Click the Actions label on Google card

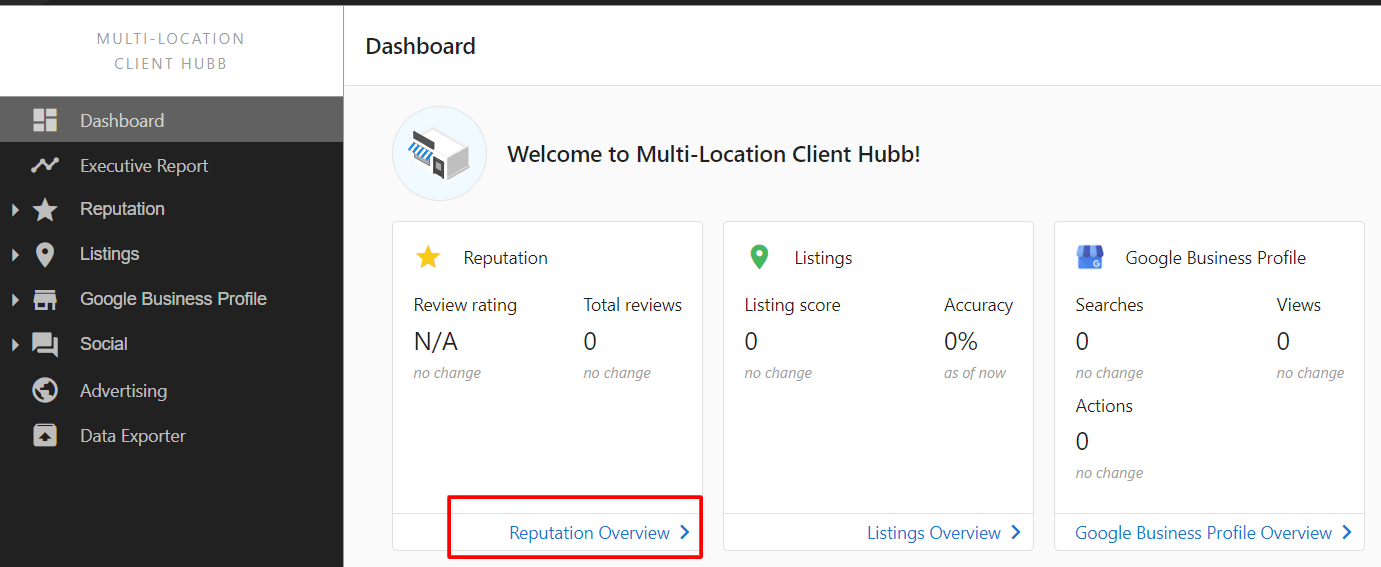pos(1104,406)
